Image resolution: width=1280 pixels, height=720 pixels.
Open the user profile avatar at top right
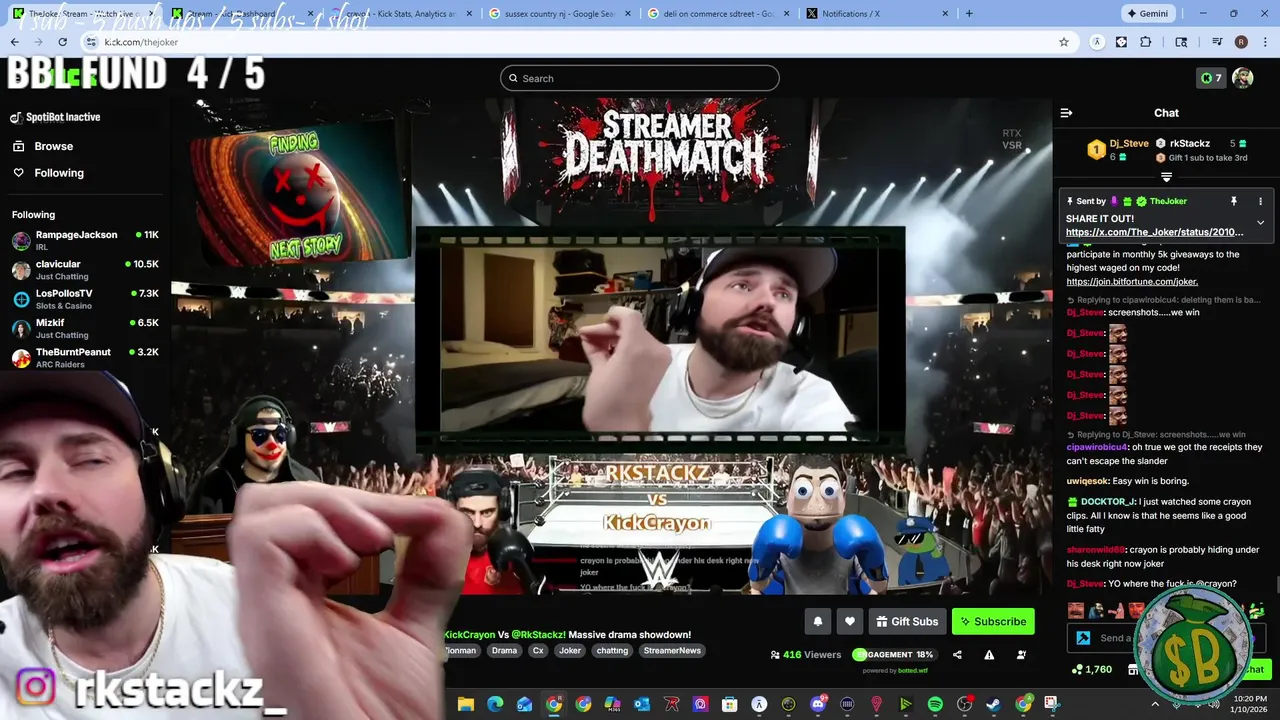1242,78
